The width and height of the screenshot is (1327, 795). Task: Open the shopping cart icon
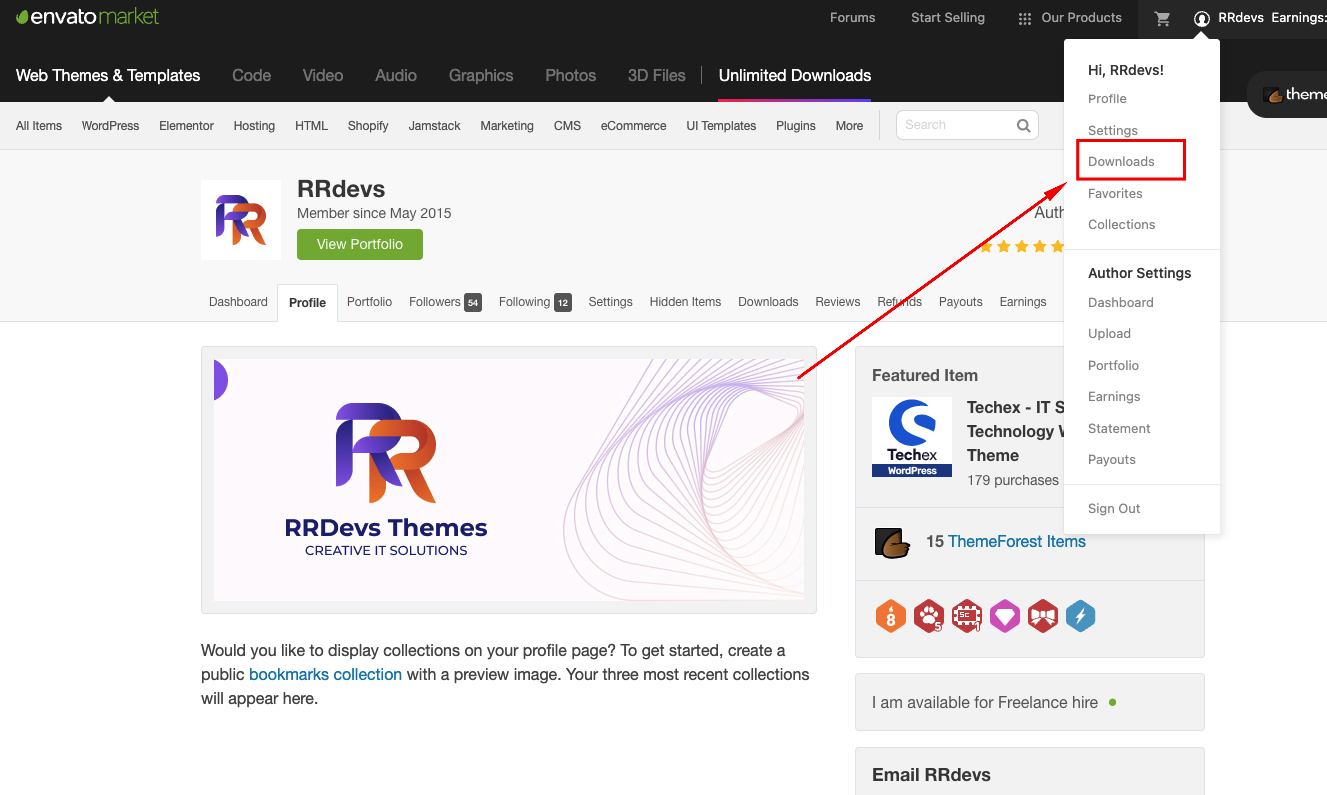pos(1162,18)
